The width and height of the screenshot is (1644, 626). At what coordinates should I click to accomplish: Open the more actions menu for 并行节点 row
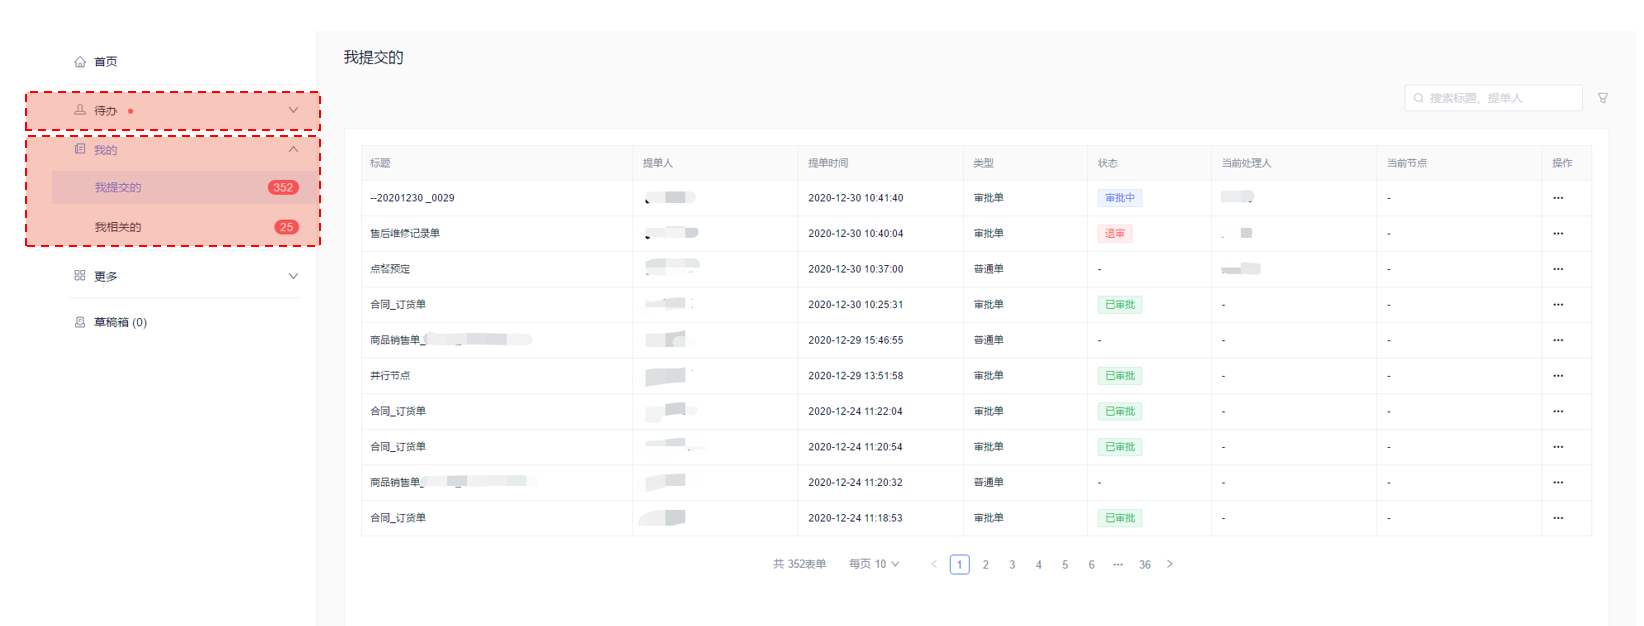pyautogui.click(x=1558, y=376)
